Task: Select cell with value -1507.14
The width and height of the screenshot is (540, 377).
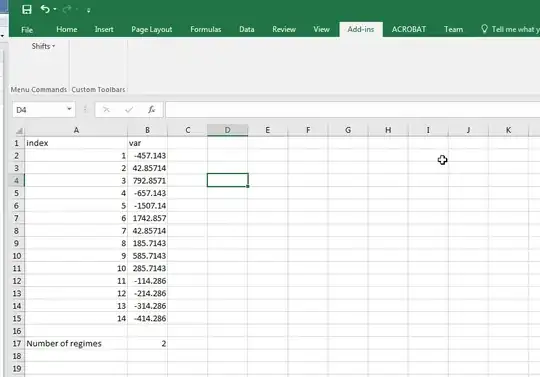Action: tap(147, 206)
